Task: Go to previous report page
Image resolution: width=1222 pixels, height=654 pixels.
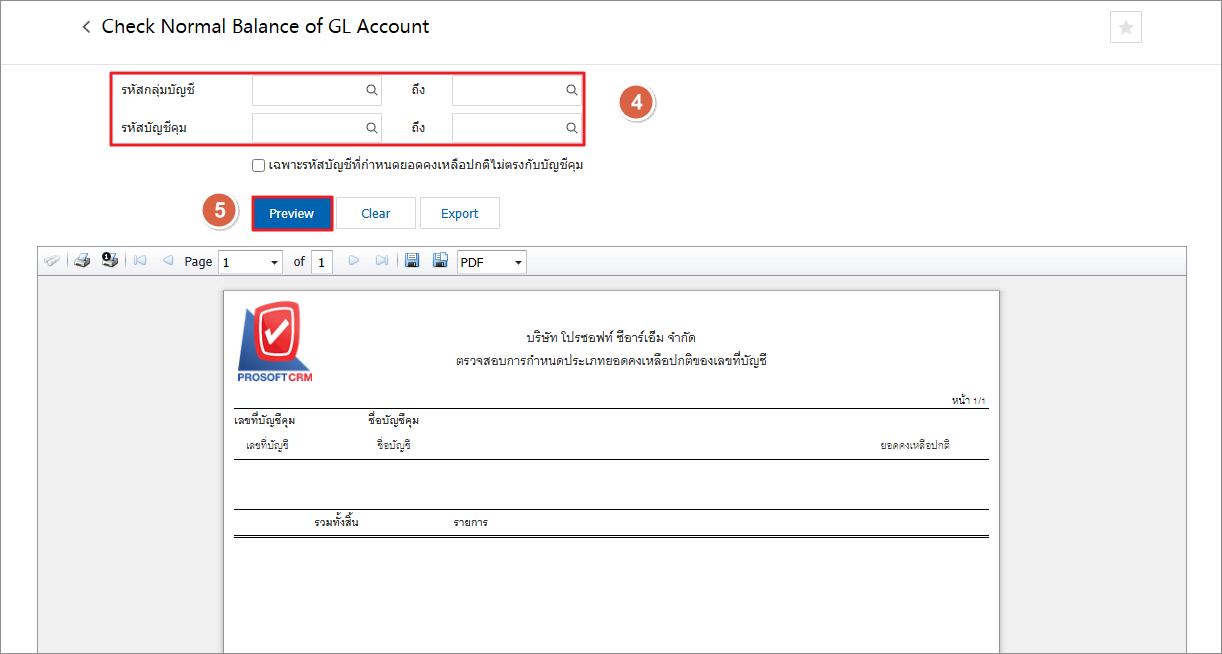Action: pyautogui.click(x=167, y=261)
